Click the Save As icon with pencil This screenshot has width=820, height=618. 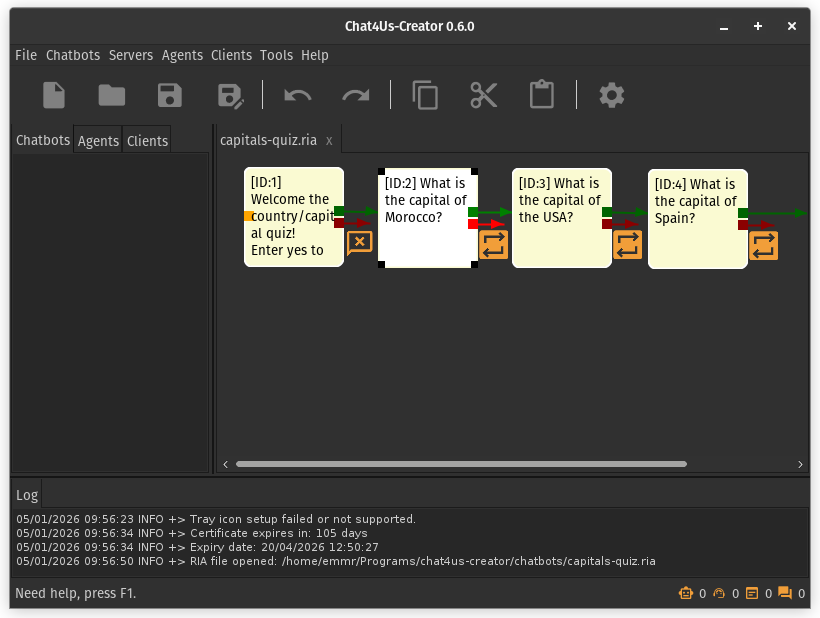[231, 95]
